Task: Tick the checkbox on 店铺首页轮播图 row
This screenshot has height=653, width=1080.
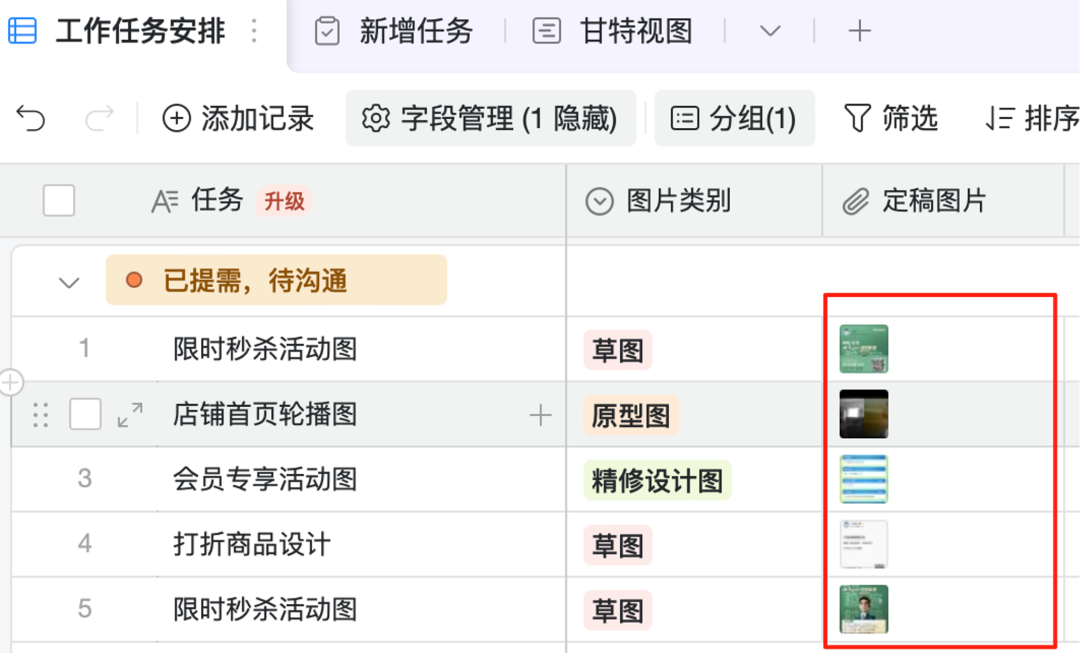Action: coord(85,414)
